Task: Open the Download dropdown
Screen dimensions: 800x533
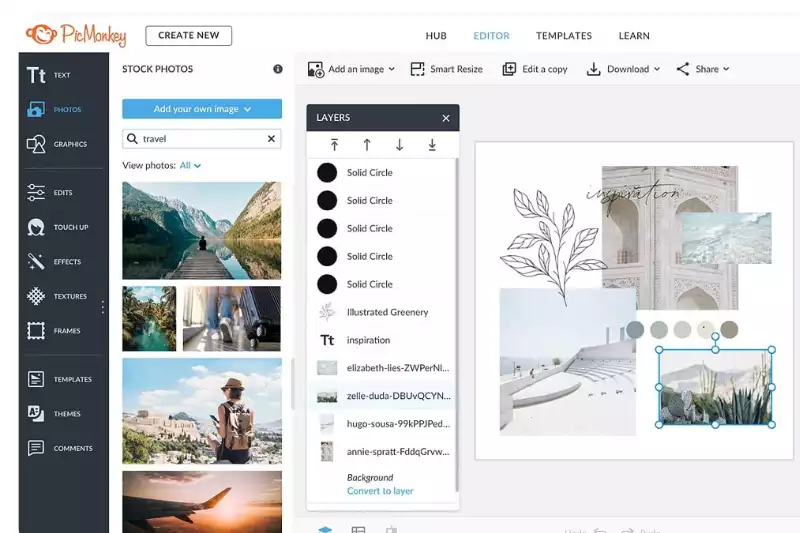Action: [623, 69]
